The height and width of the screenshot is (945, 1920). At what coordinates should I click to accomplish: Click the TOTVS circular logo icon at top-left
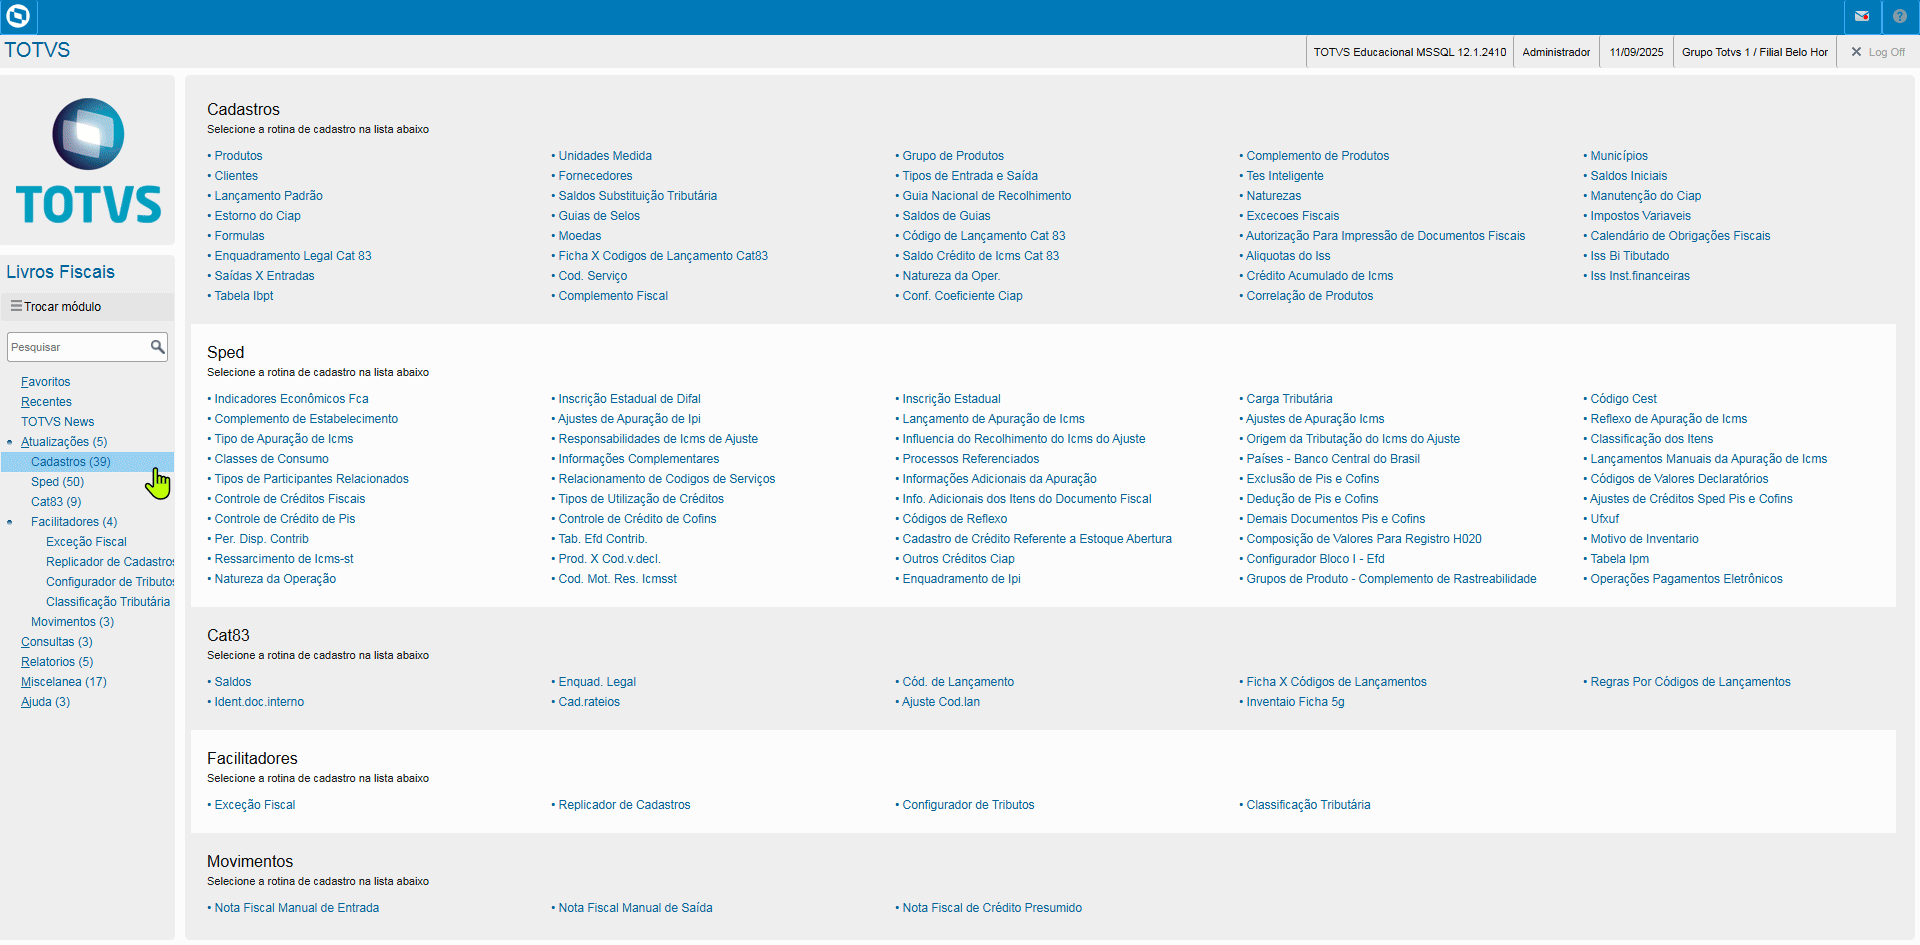[18, 16]
